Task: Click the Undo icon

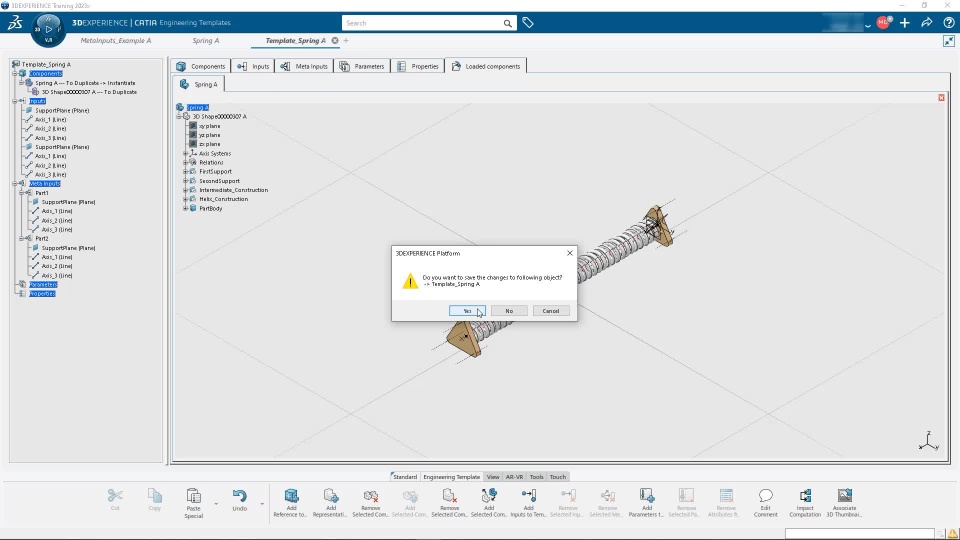Action: coord(239,495)
